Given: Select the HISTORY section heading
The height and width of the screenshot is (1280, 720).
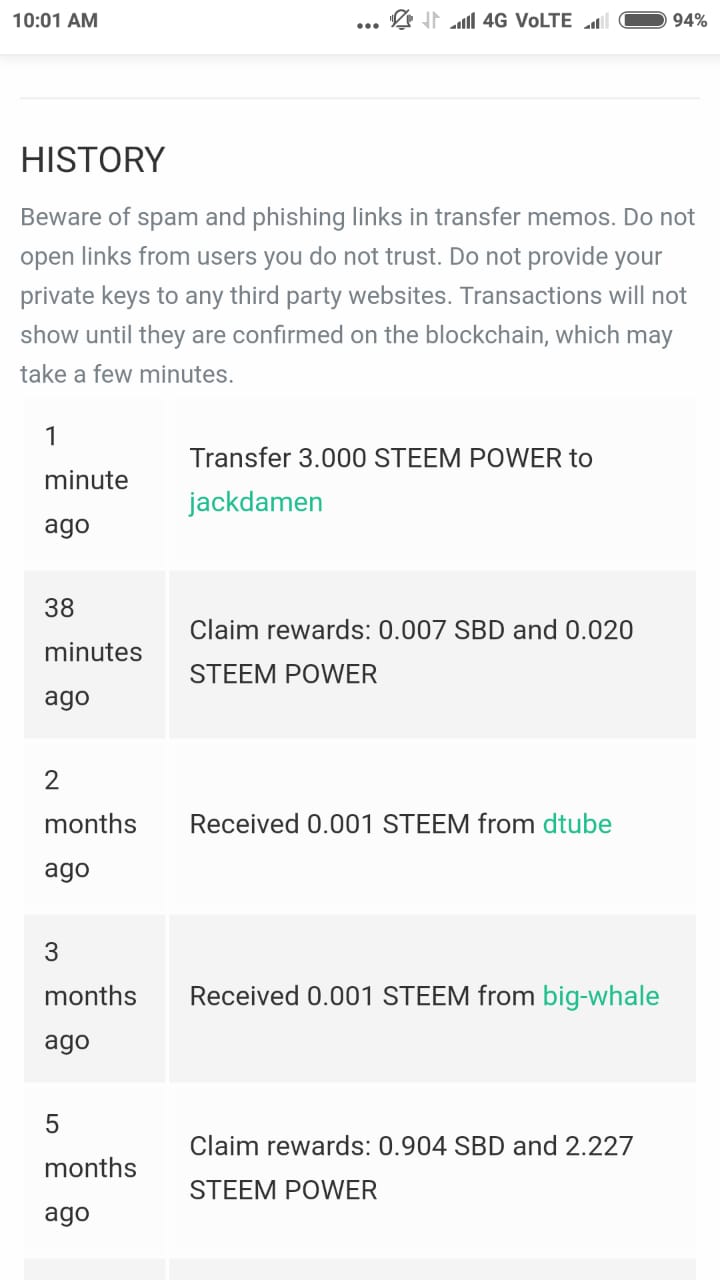Looking at the screenshot, I should point(93,160).
